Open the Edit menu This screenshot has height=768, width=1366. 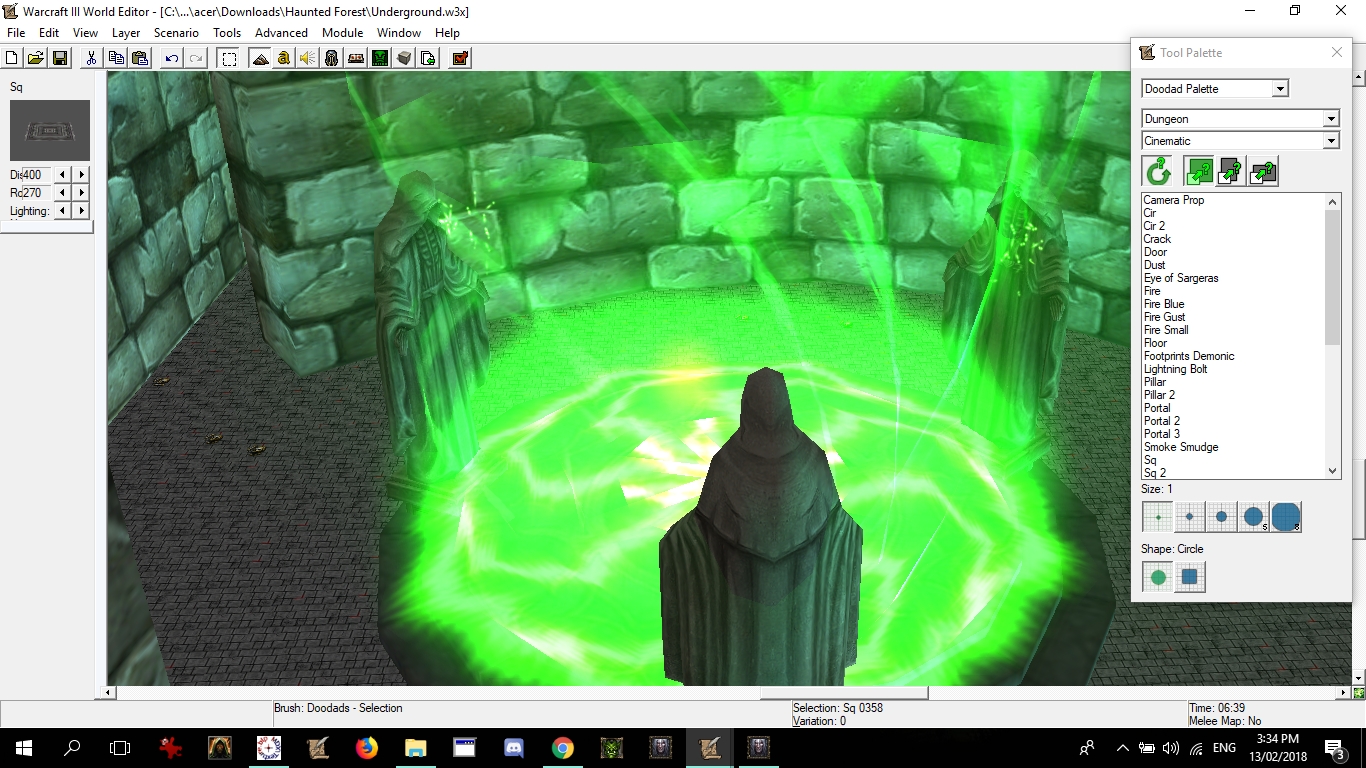tap(49, 33)
